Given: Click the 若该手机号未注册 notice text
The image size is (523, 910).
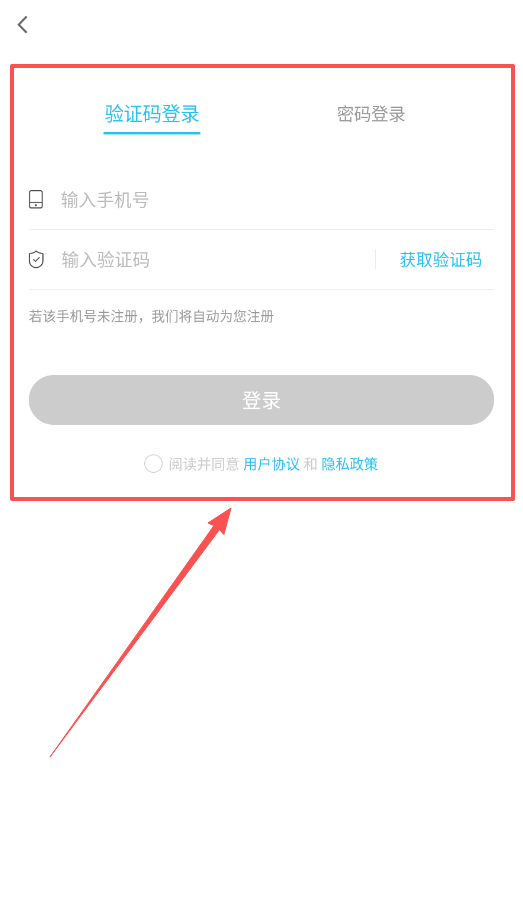Looking at the screenshot, I should pos(151,316).
